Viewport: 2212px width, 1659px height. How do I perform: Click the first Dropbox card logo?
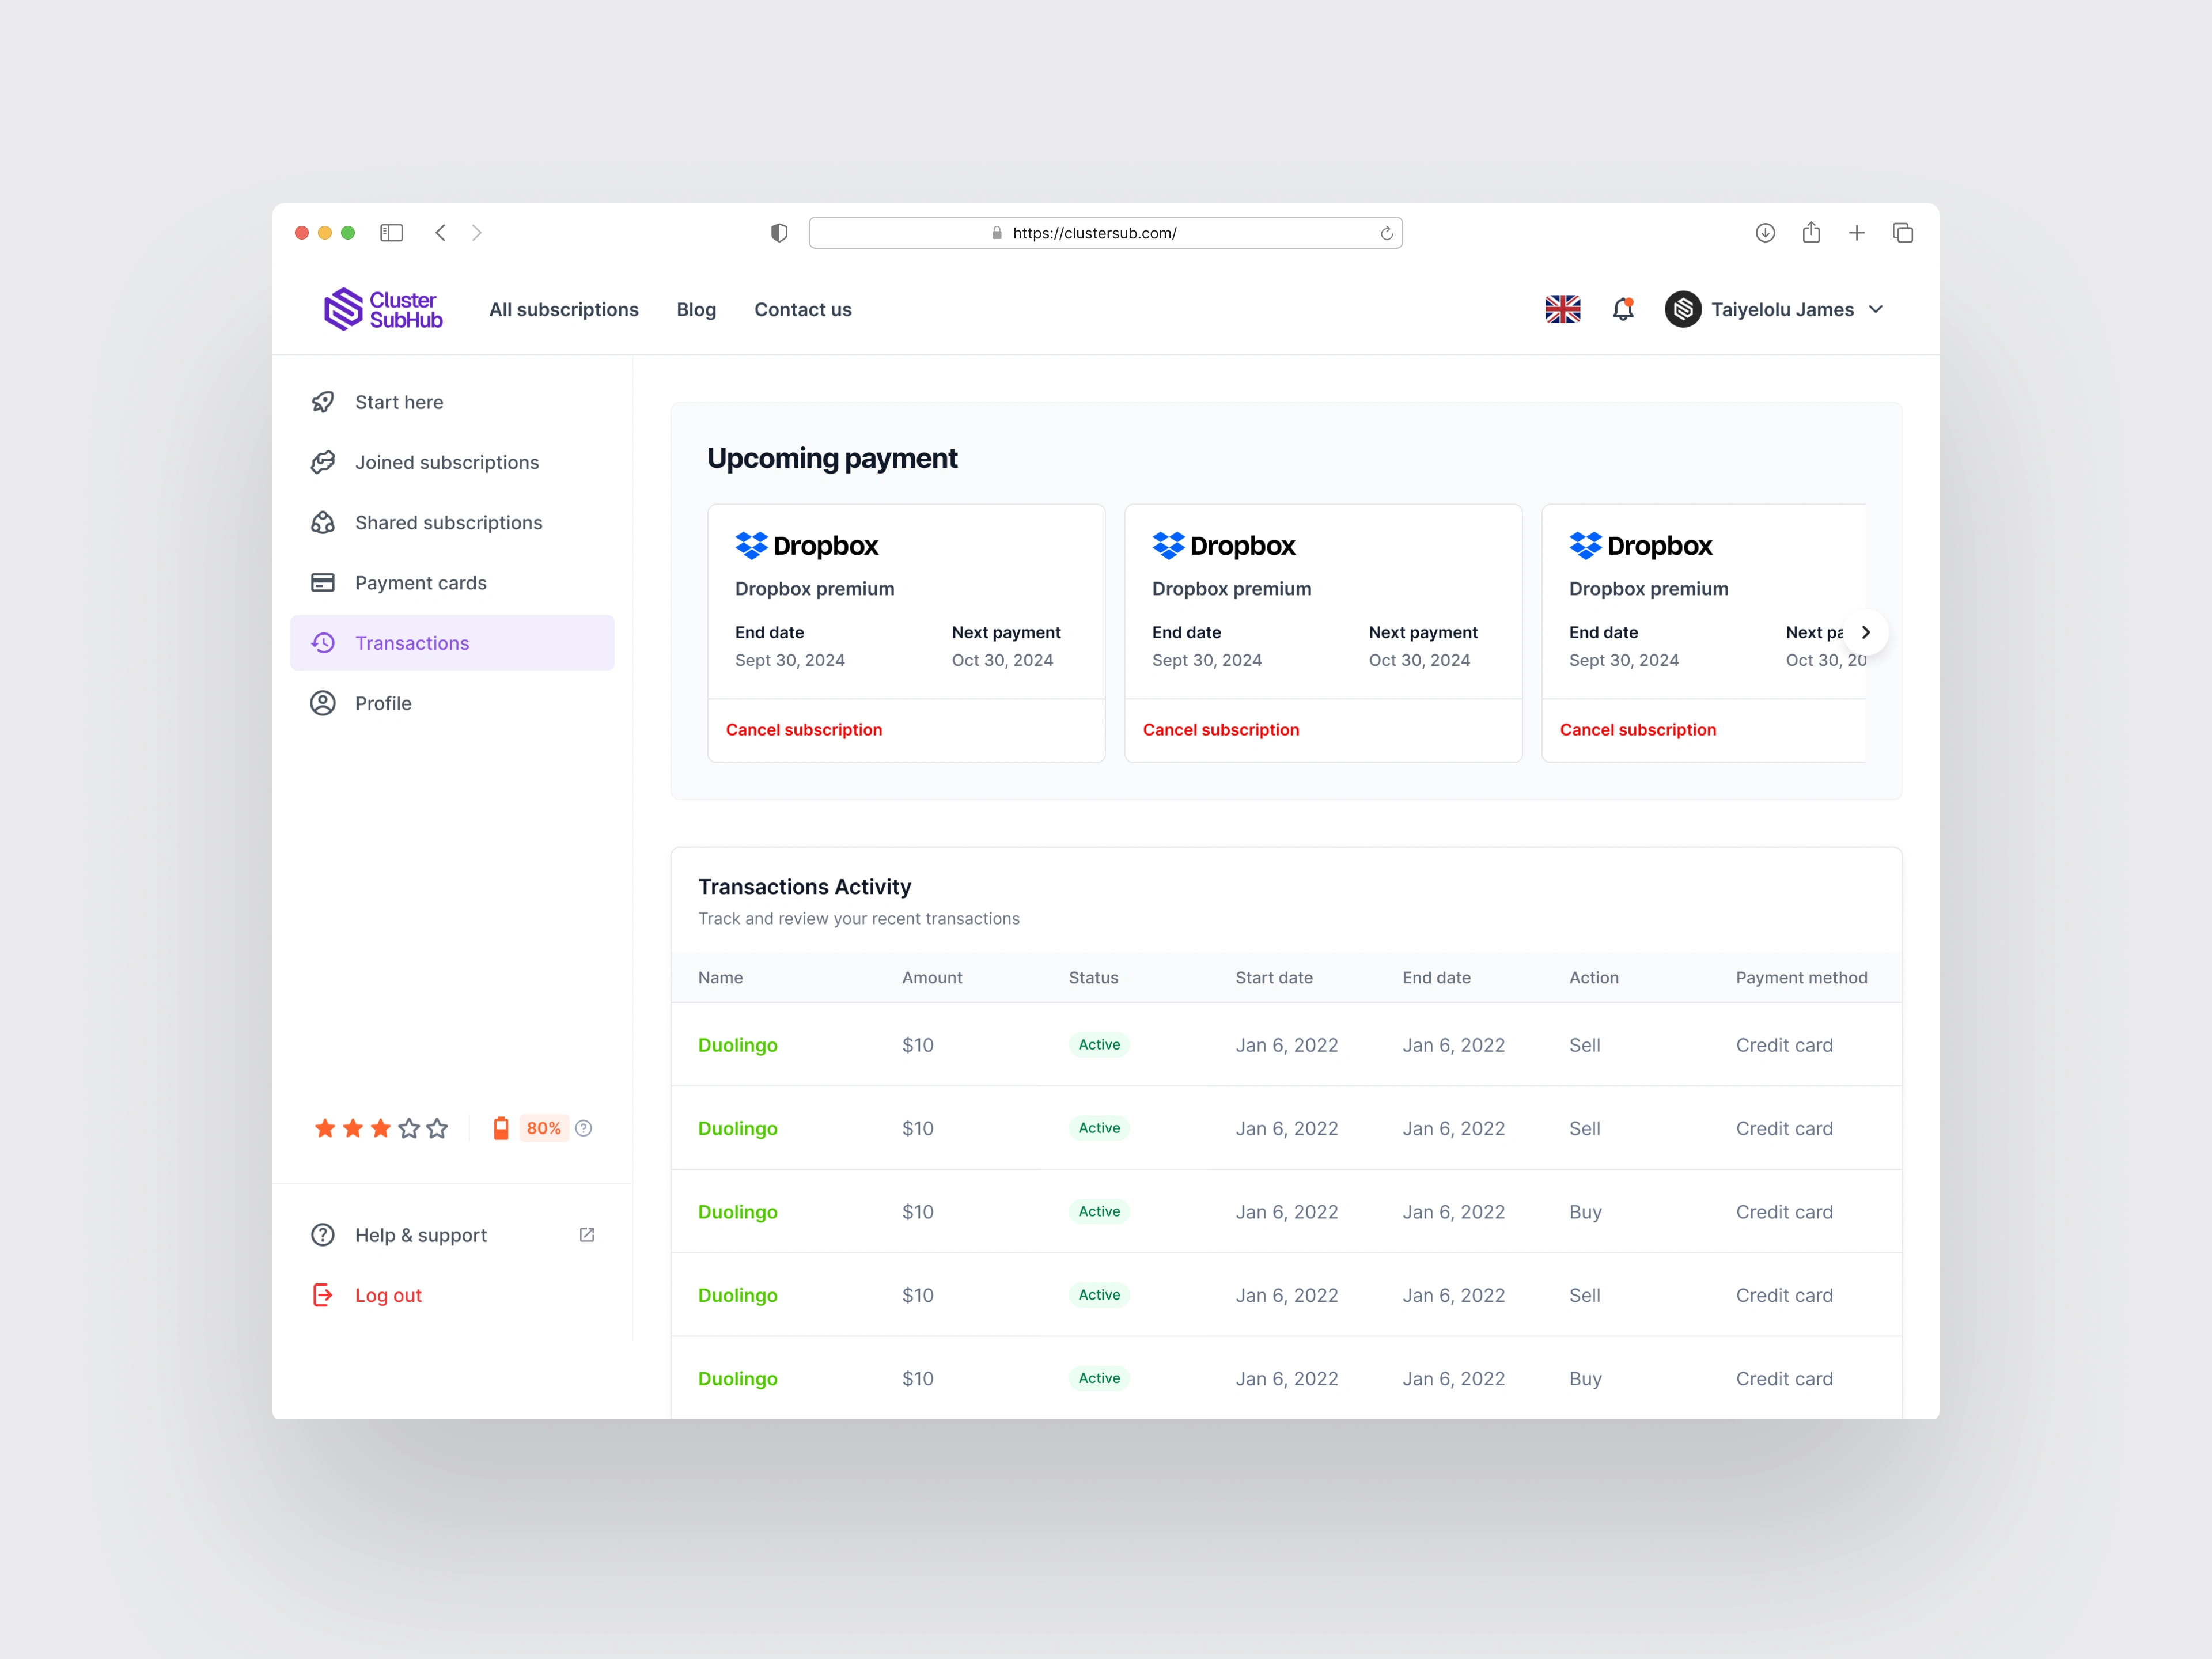806,545
